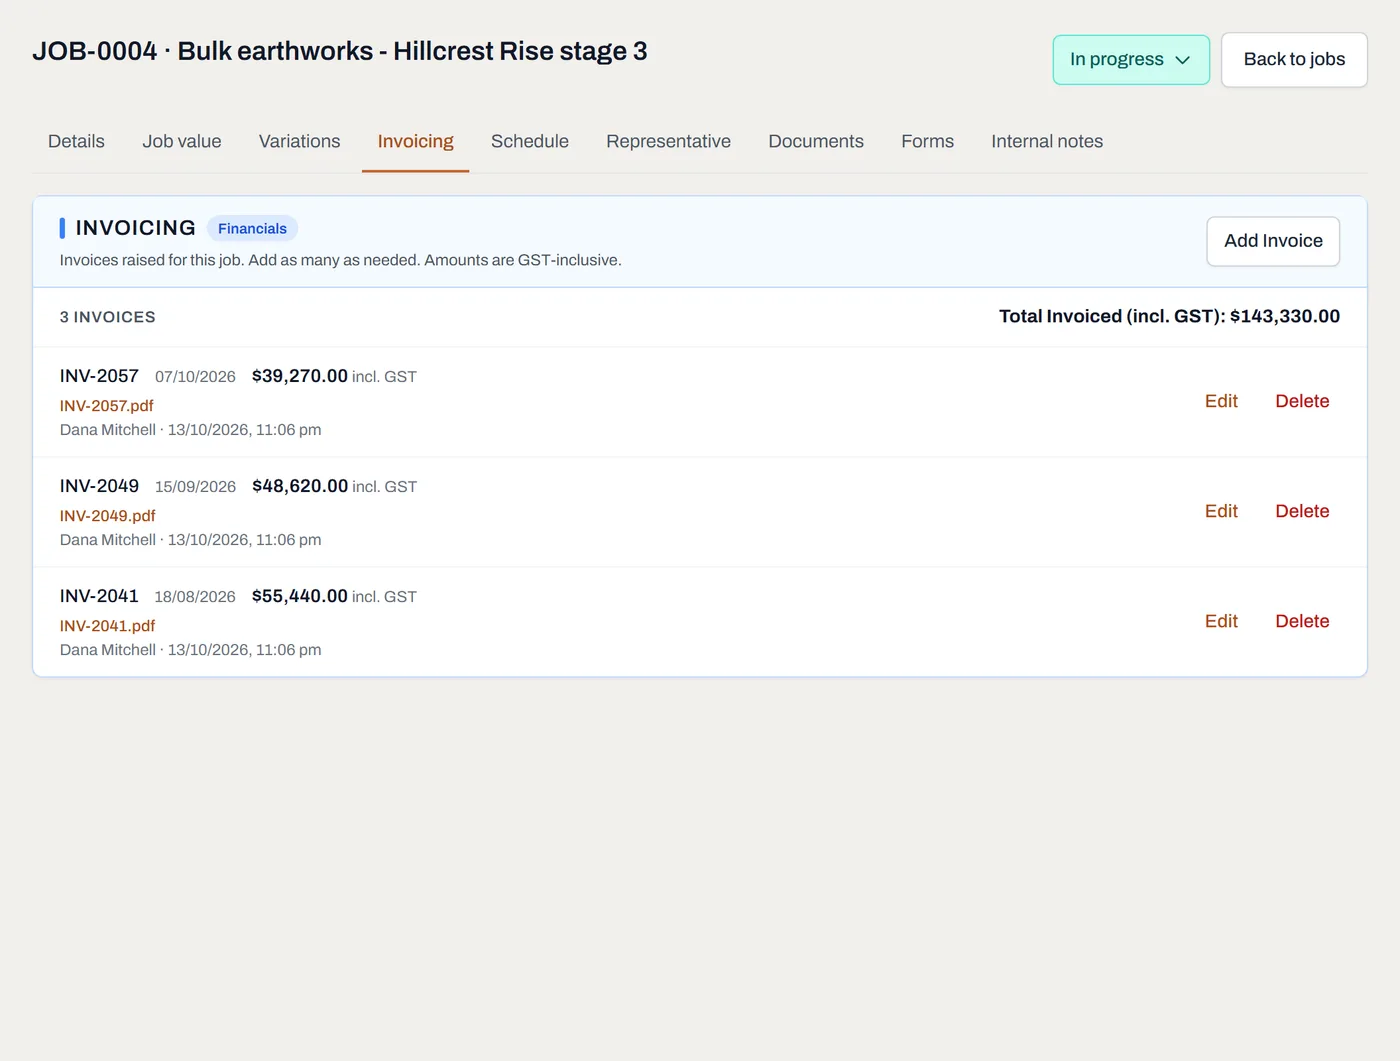The width and height of the screenshot is (1400, 1061).
Task: Click the $48,620.00 invoice amount
Action: pyautogui.click(x=300, y=486)
